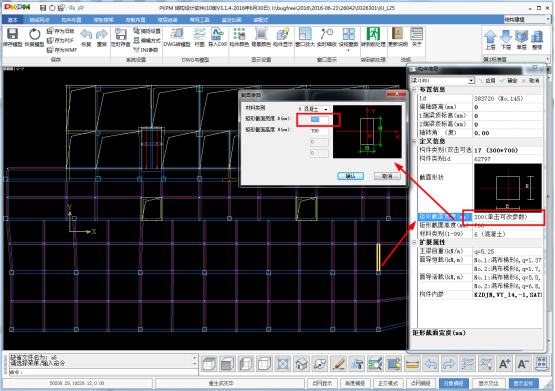Click 取消 in component info panel

pyautogui.click(x=531, y=81)
